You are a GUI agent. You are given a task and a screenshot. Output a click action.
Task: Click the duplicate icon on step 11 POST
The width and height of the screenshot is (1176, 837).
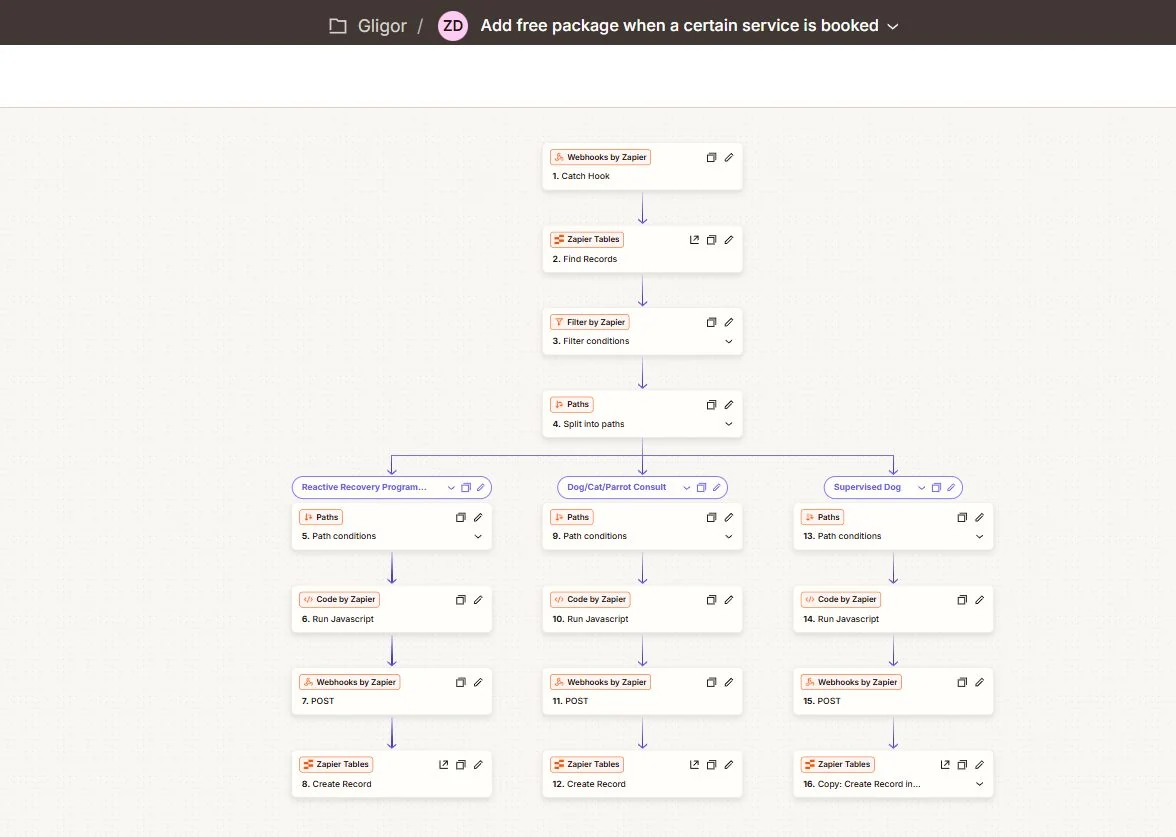[x=711, y=682]
